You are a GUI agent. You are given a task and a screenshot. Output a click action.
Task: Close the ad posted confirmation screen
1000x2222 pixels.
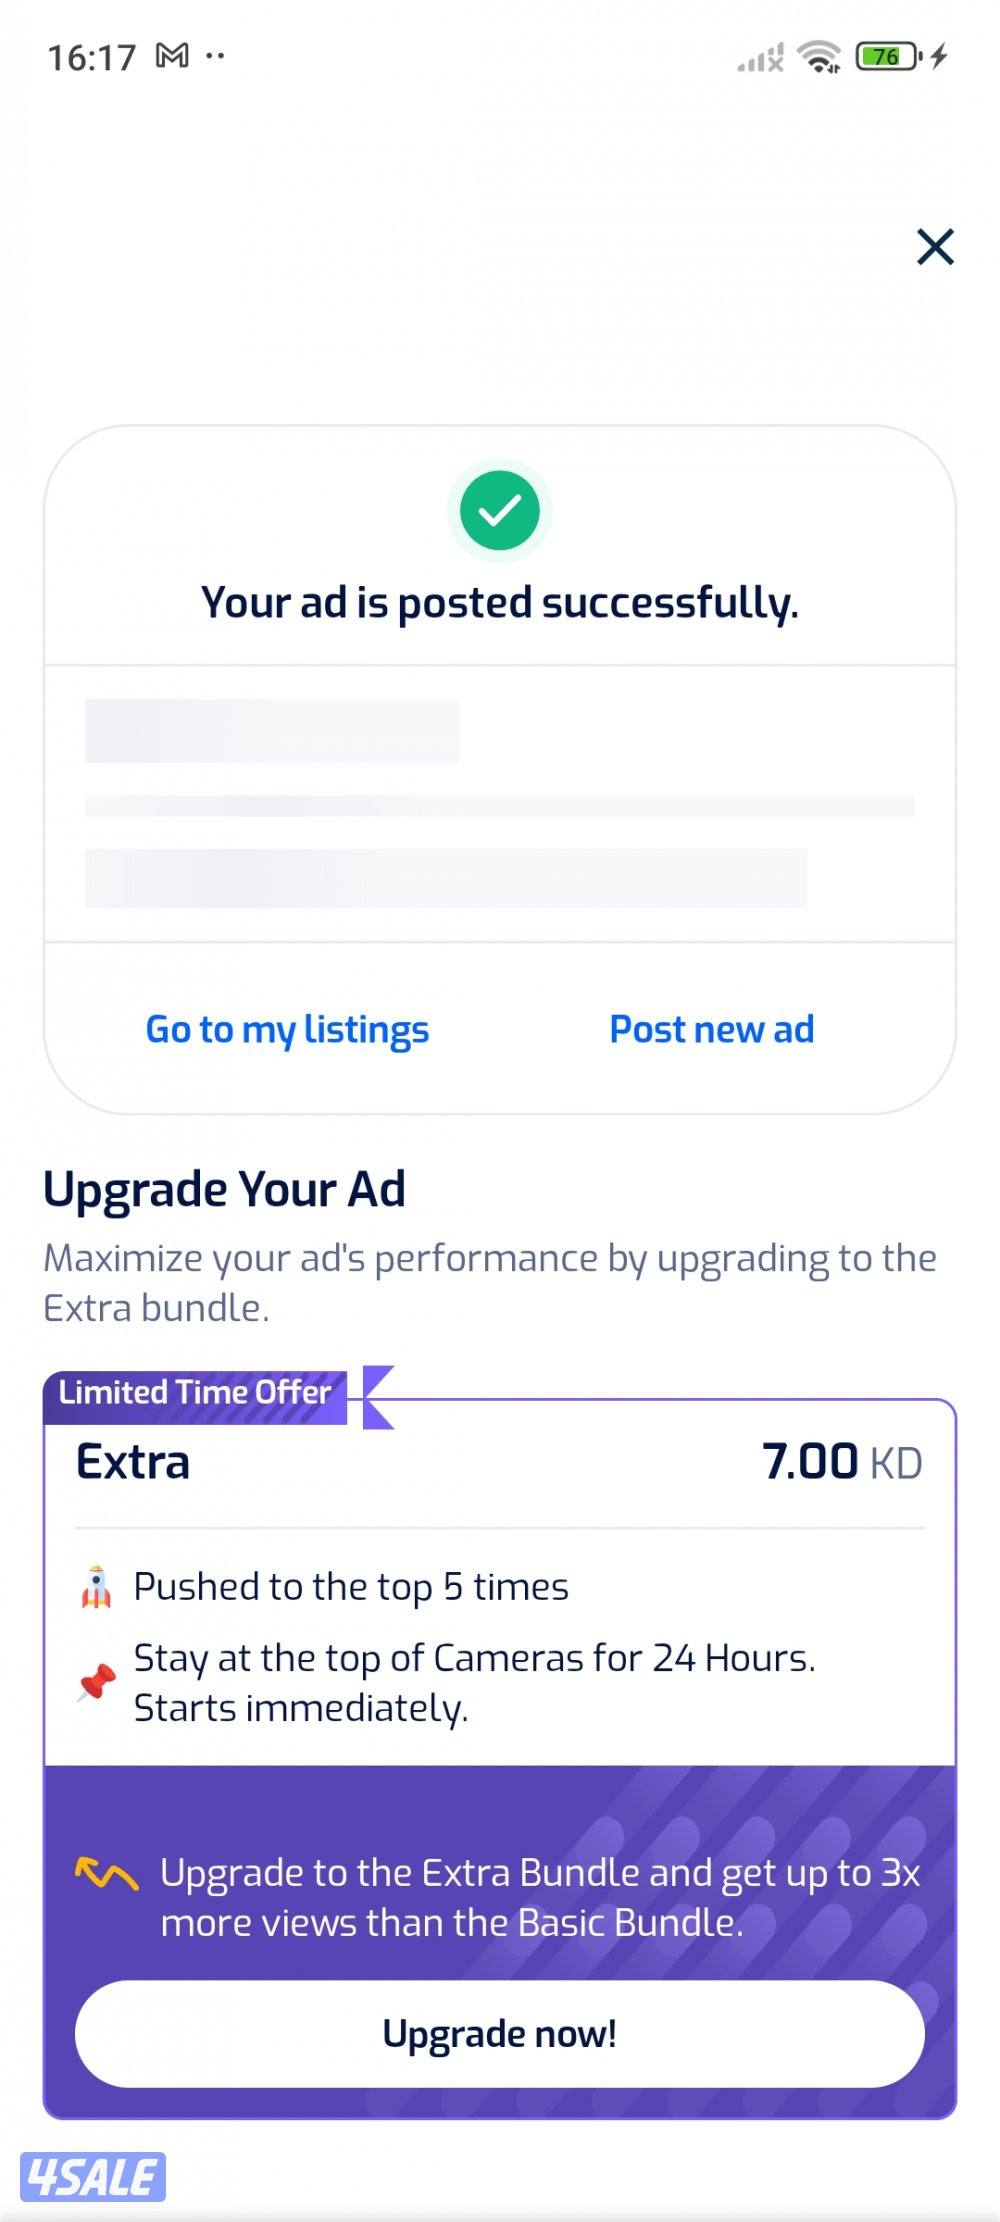coord(935,247)
